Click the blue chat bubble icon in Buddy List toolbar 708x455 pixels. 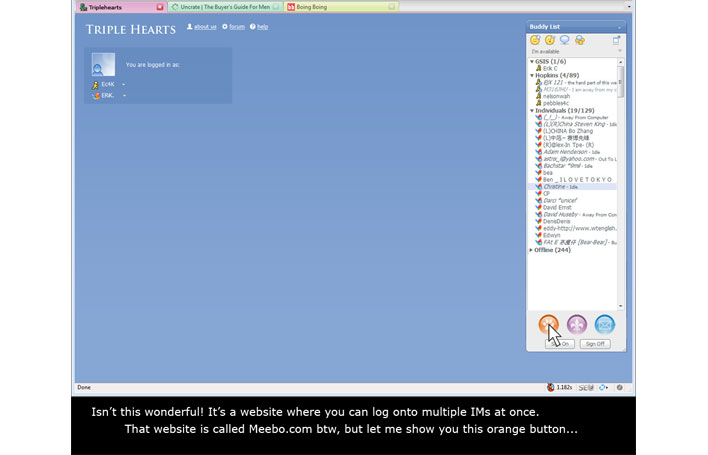pyautogui.click(x=564, y=40)
